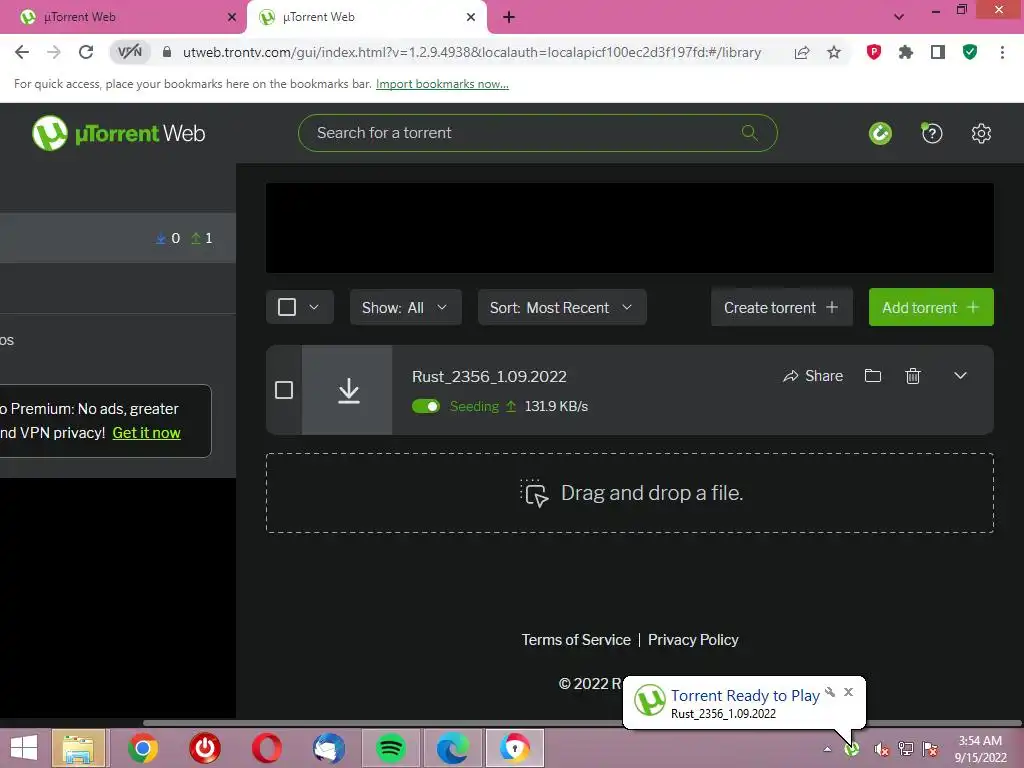Click the notification wrench options icon
The image size is (1024, 768).
coord(830,692)
